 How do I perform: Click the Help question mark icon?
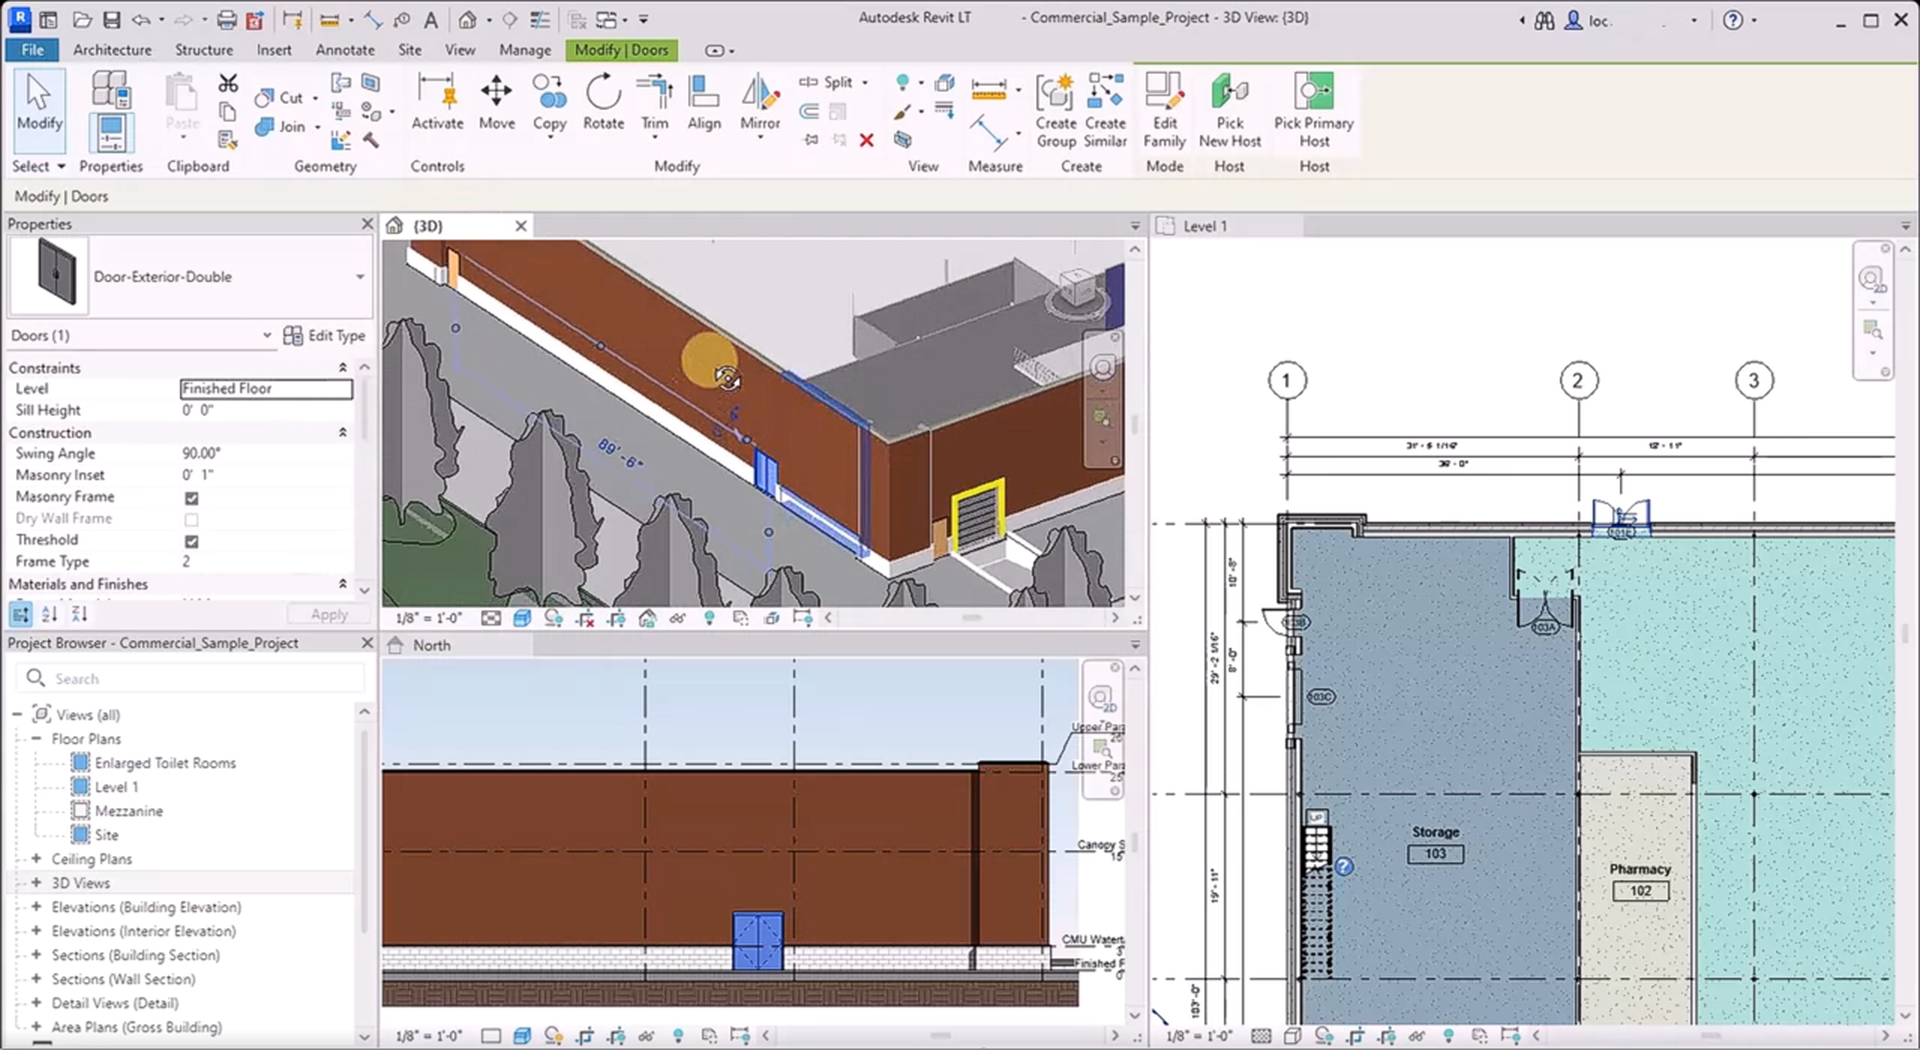(1733, 20)
